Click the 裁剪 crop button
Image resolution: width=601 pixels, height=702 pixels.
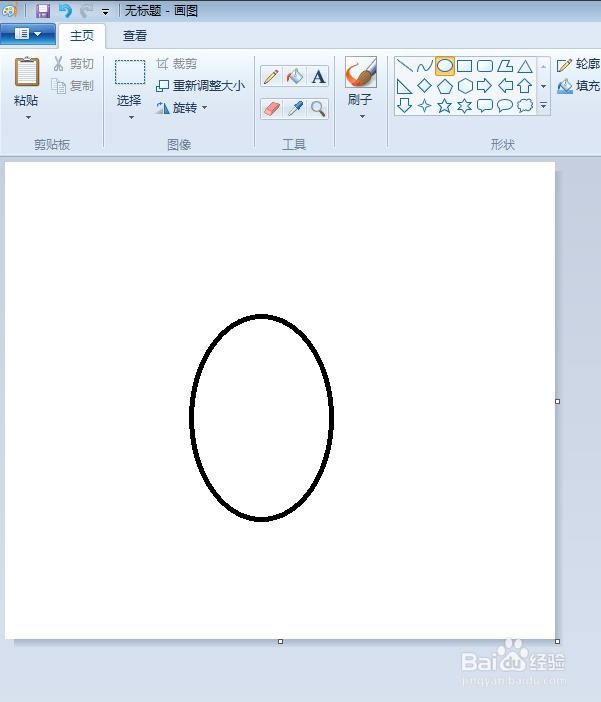176,64
